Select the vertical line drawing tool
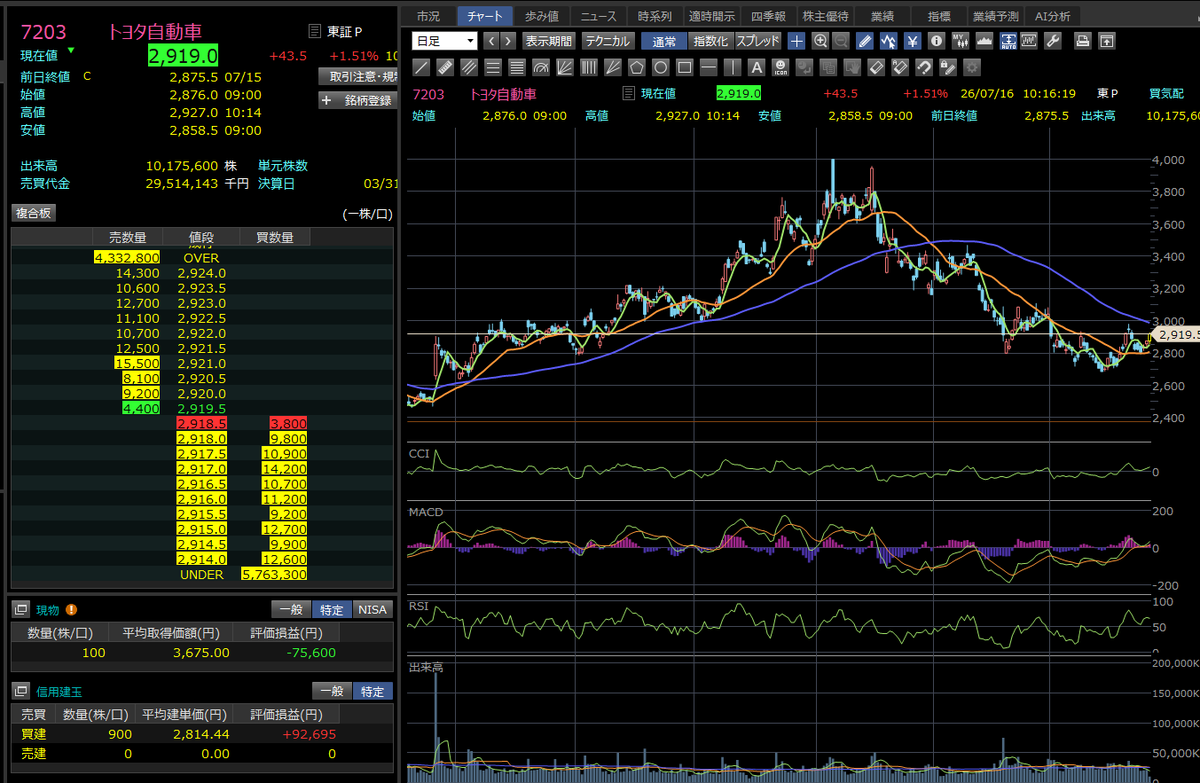1200x783 pixels. (x=731, y=68)
